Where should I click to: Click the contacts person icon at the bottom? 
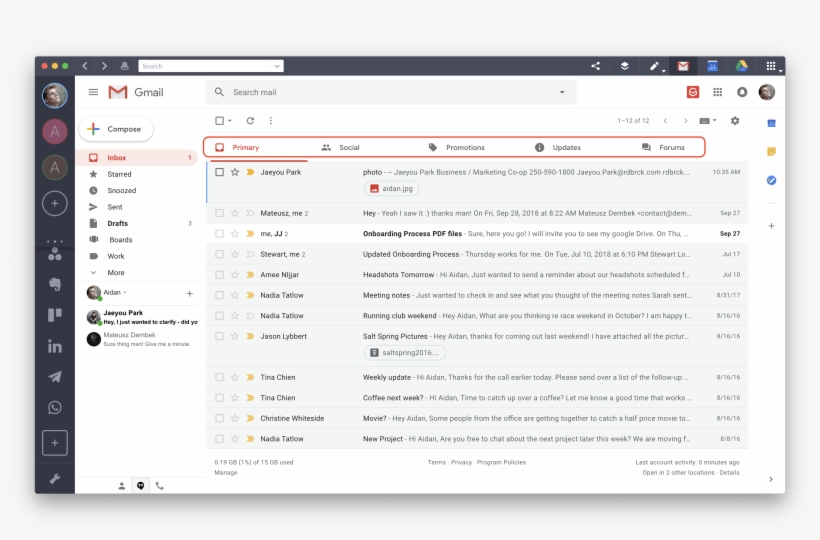(x=121, y=486)
